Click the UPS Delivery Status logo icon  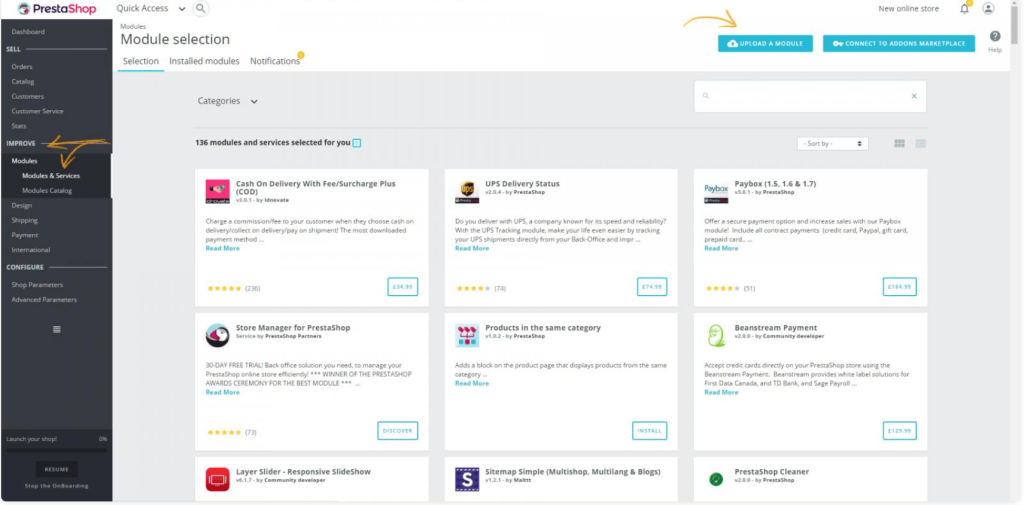(467, 191)
